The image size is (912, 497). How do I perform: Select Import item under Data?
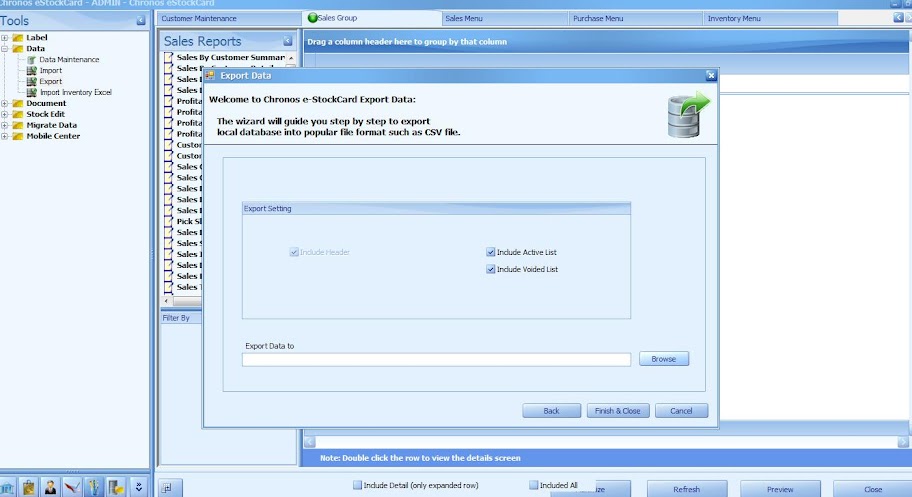click(x=51, y=70)
